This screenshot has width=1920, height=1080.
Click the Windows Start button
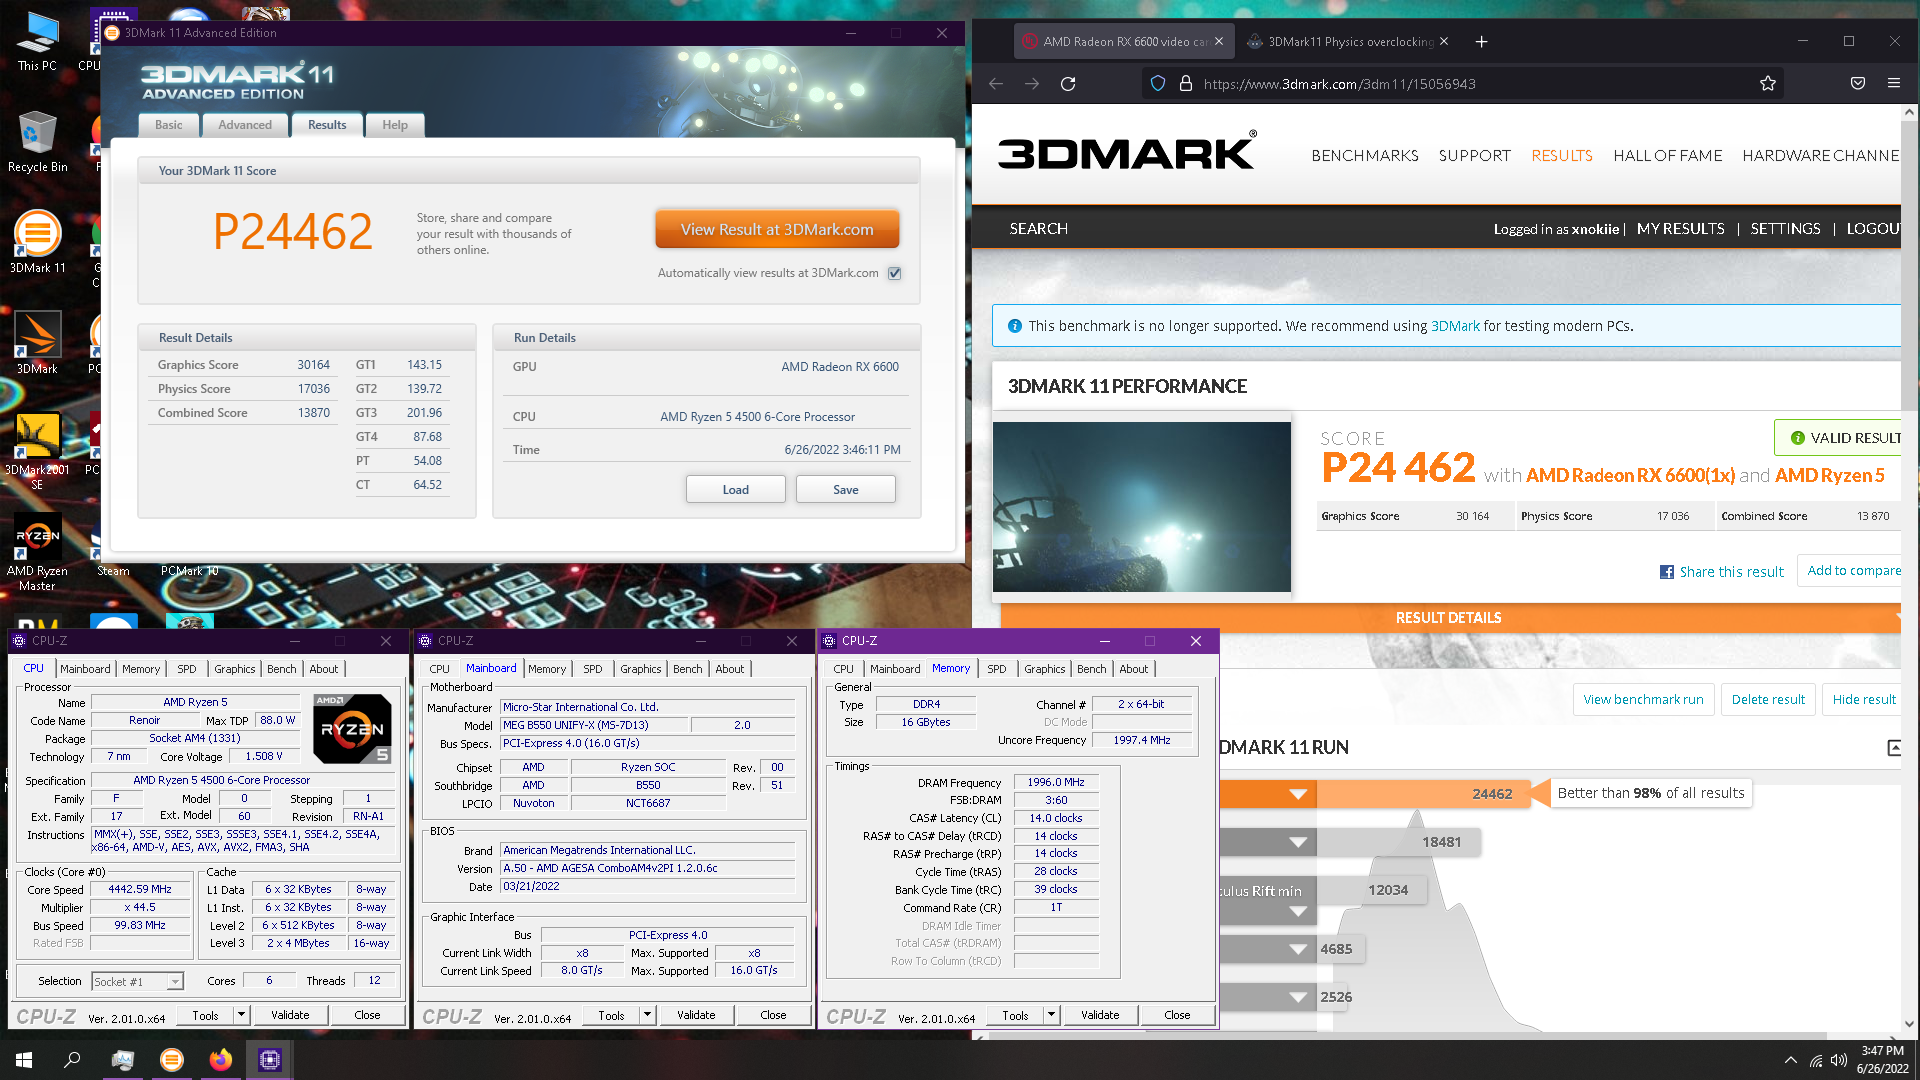pos(24,1059)
